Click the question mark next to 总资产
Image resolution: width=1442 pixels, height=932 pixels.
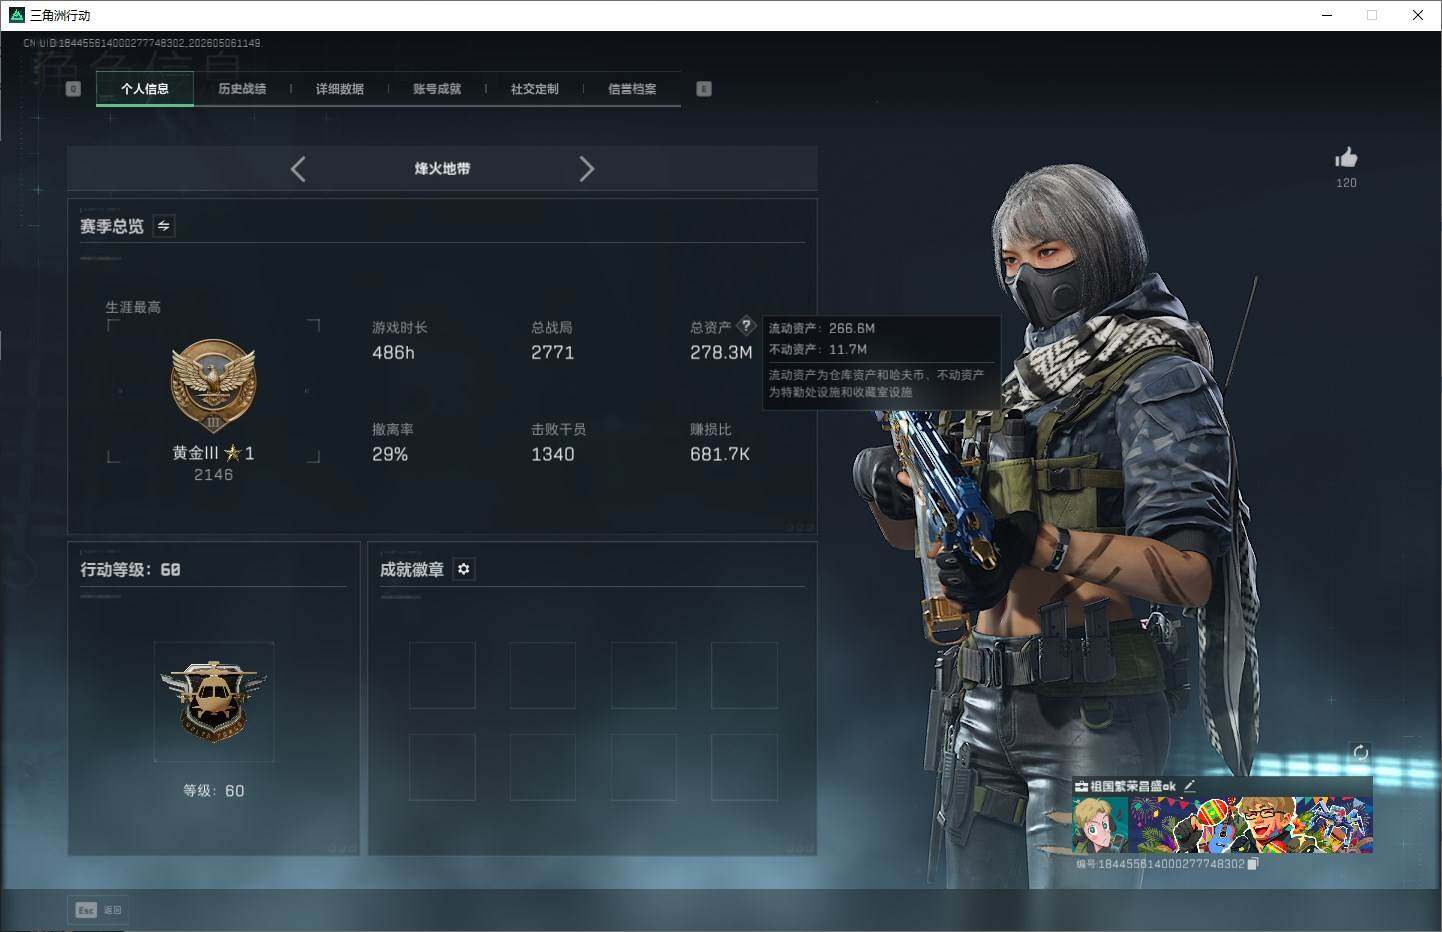tap(746, 325)
